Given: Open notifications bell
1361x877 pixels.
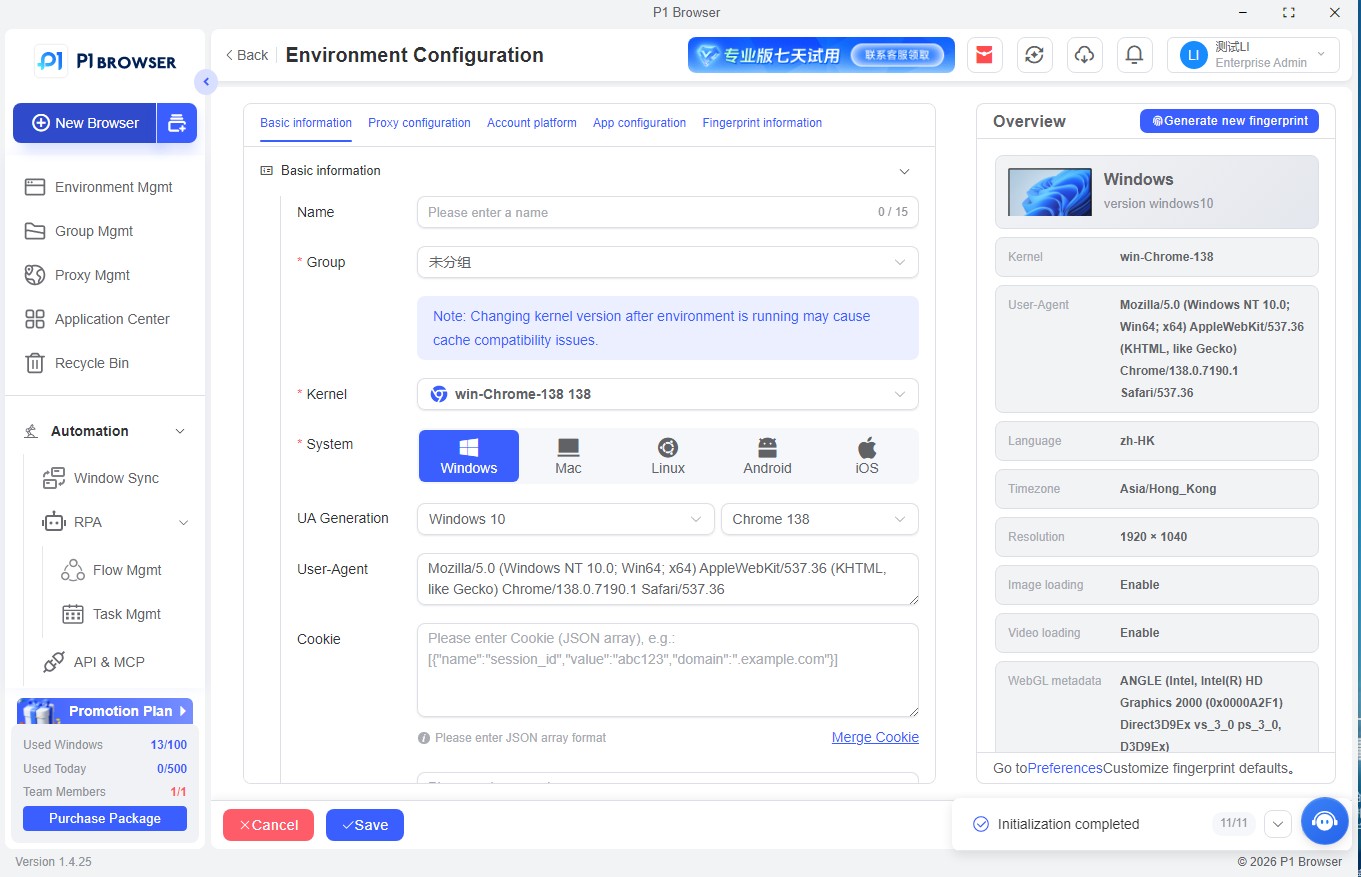Looking at the screenshot, I should pos(1134,55).
